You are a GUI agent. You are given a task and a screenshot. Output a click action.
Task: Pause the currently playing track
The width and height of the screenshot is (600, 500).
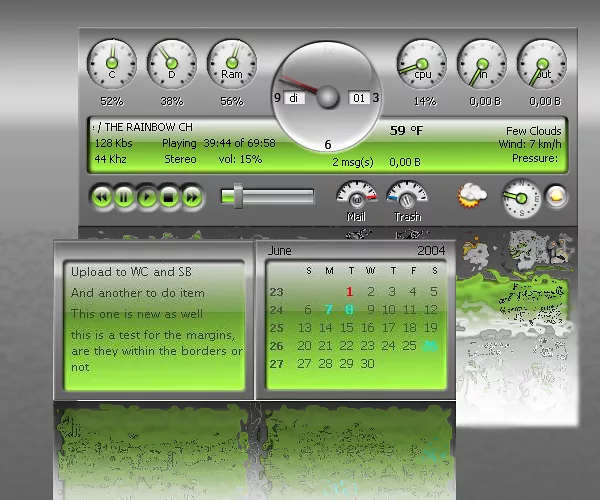(124, 197)
